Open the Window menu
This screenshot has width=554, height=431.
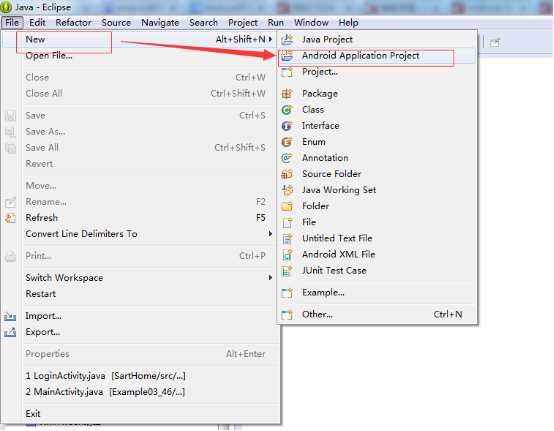[x=311, y=23]
